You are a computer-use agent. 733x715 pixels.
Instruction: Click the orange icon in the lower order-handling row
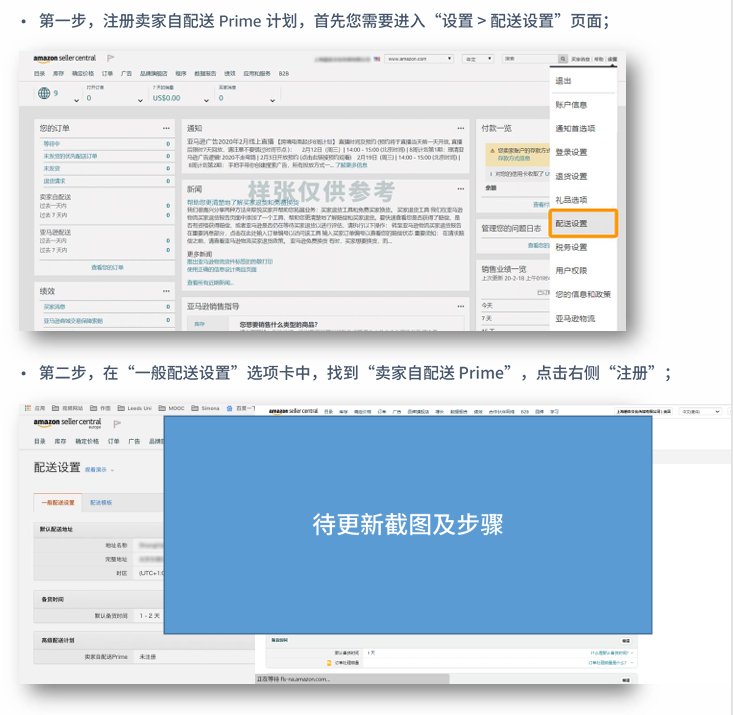[x=329, y=663]
